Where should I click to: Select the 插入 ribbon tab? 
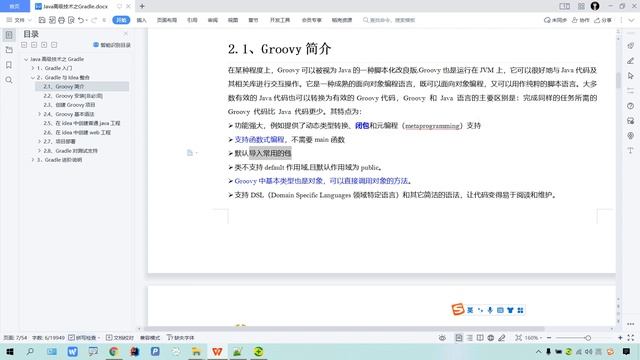pyautogui.click(x=141, y=20)
